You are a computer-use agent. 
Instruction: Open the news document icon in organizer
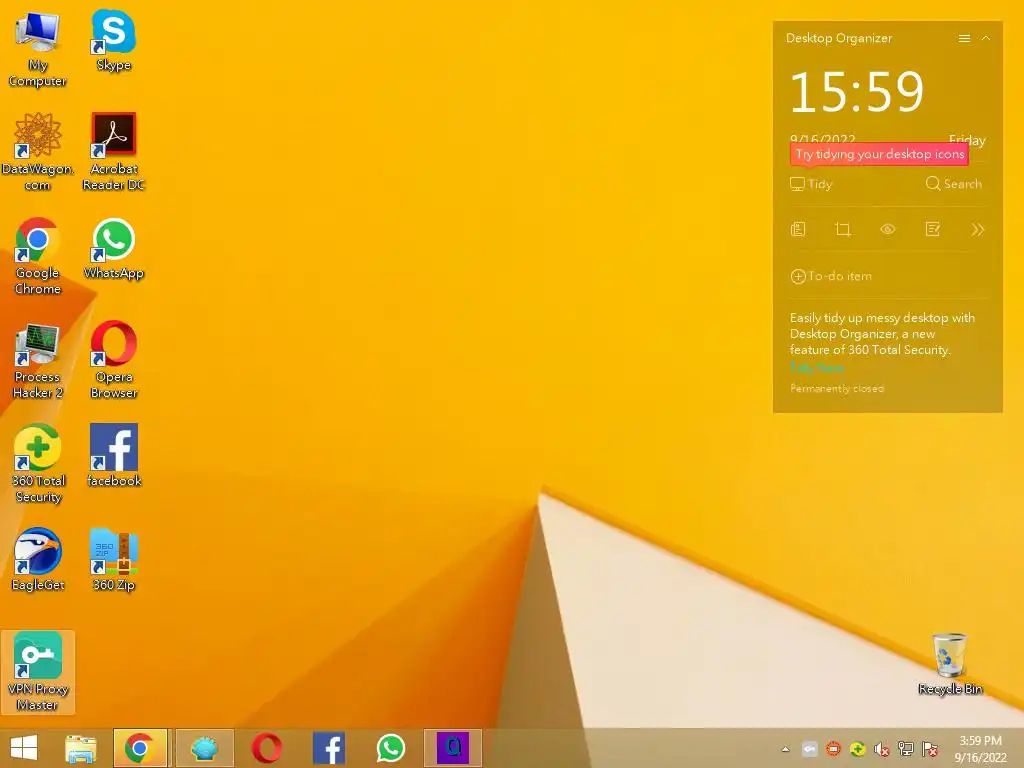[798, 229]
